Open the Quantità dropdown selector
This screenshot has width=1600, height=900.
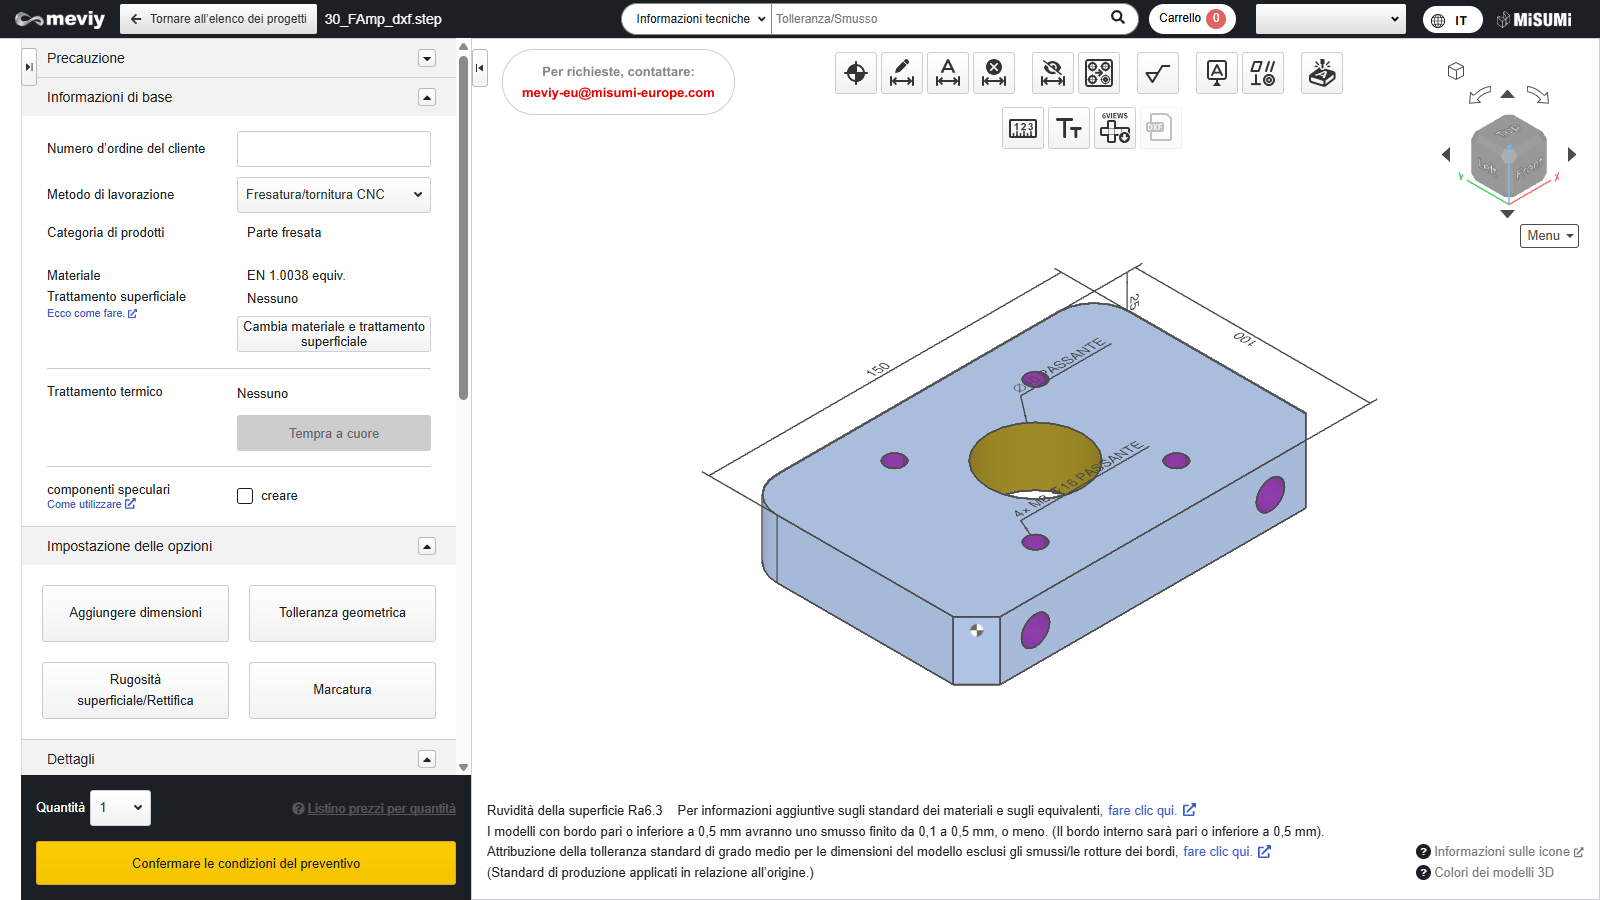click(x=120, y=808)
